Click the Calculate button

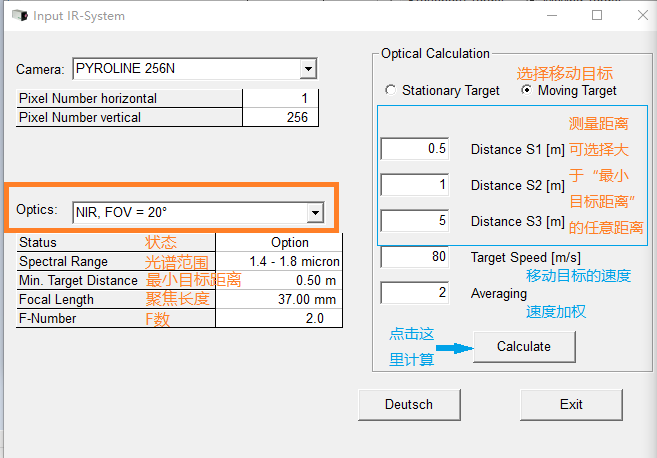(x=523, y=346)
